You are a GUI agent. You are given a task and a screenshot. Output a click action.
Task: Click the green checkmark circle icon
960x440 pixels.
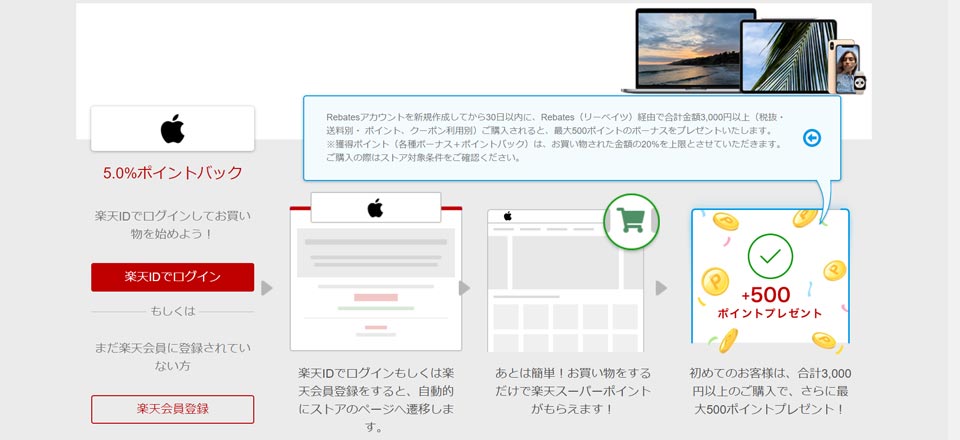click(770, 256)
